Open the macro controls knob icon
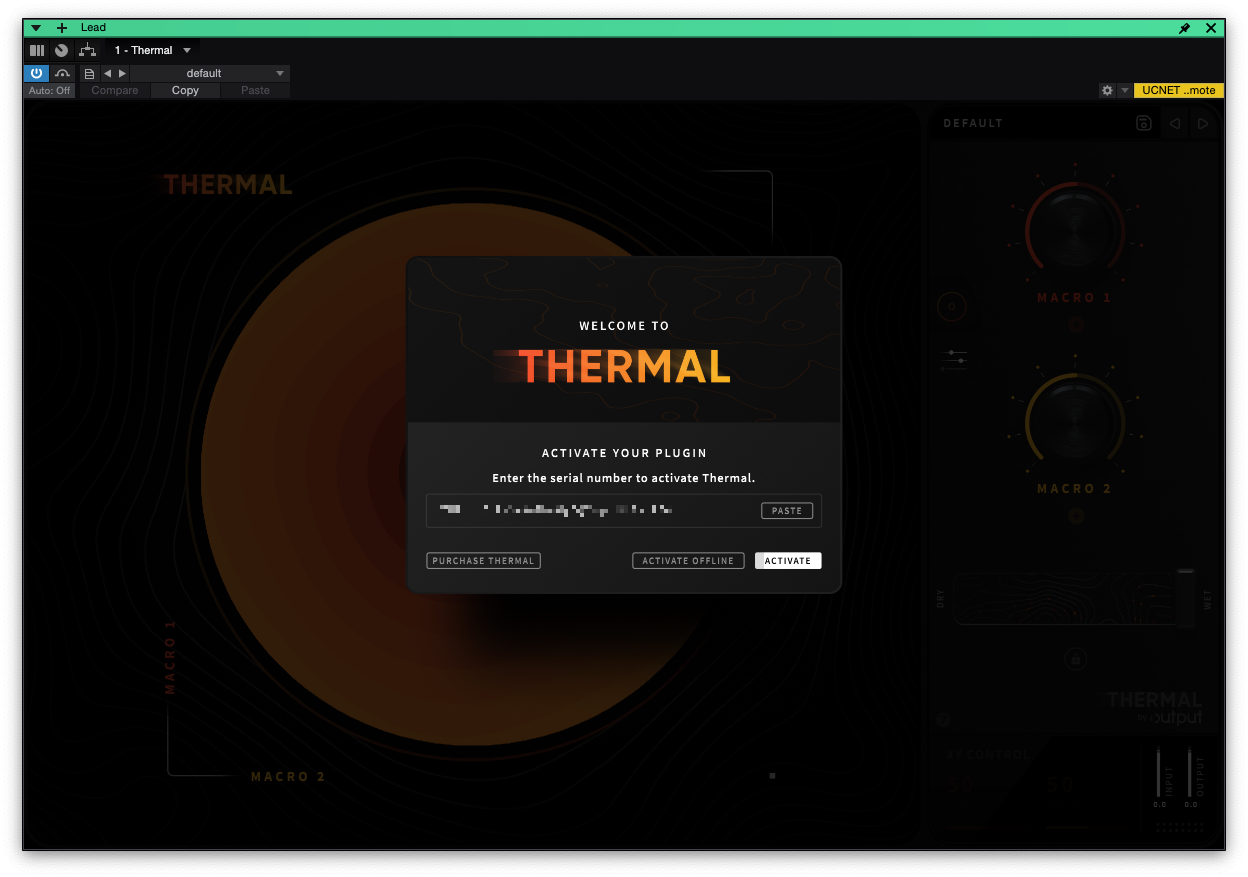This screenshot has height=877, width=1248. (x=62, y=50)
